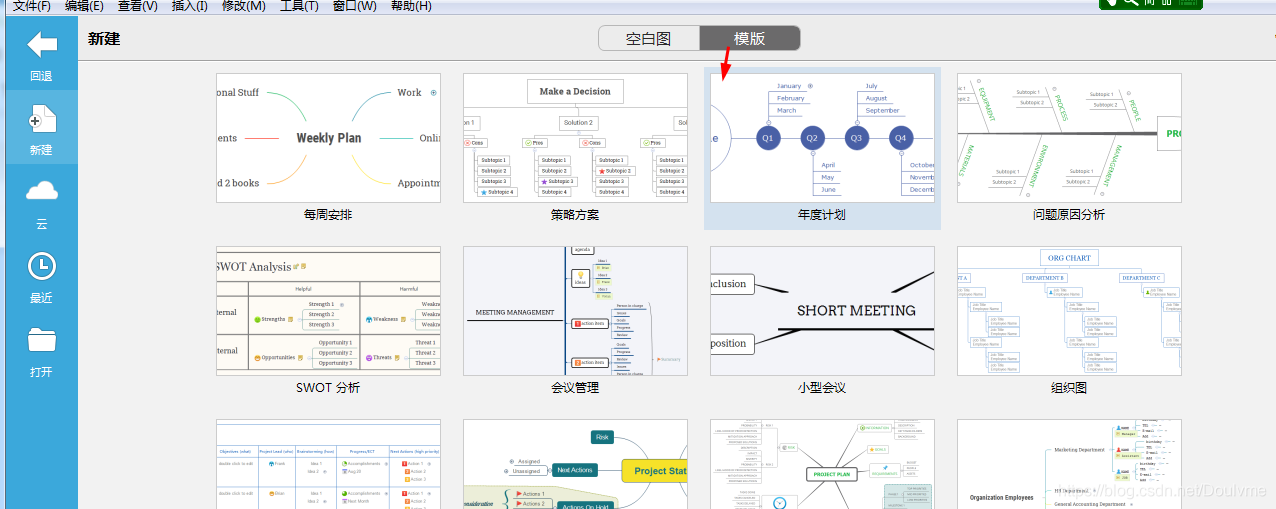Pick the PROJECT PLAN template thumbnail
This screenshot has width=1276, height=509.
pos(822,464)
